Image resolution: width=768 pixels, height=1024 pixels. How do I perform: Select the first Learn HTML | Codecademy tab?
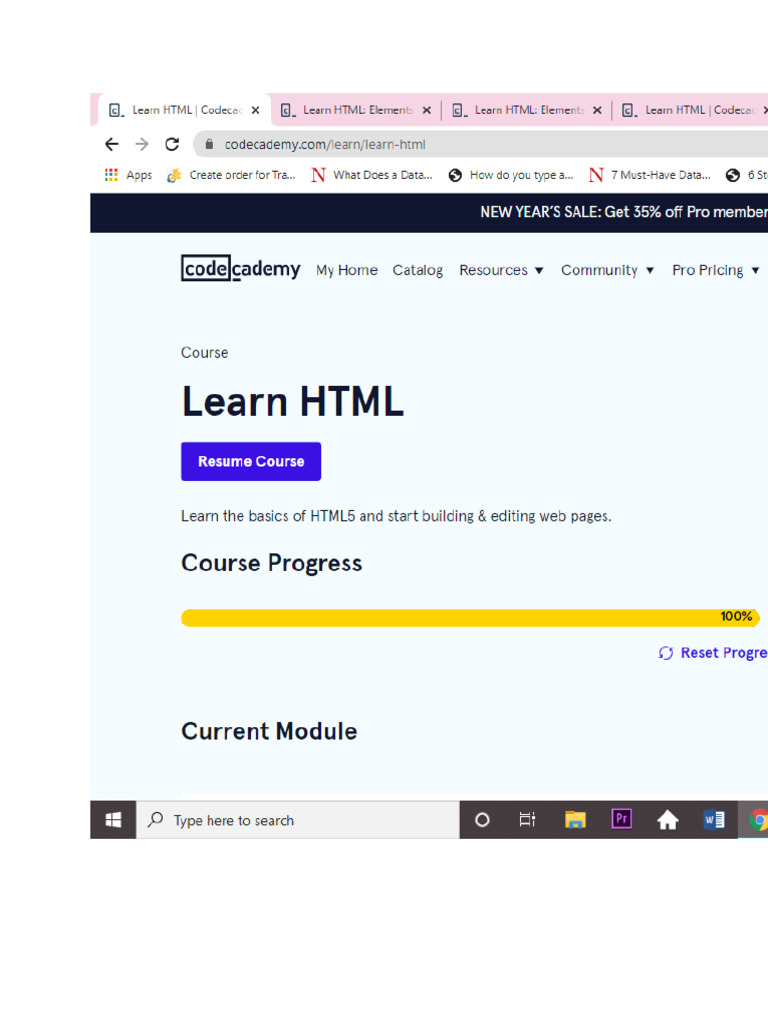pyautogui.click(x=183, y=110)
